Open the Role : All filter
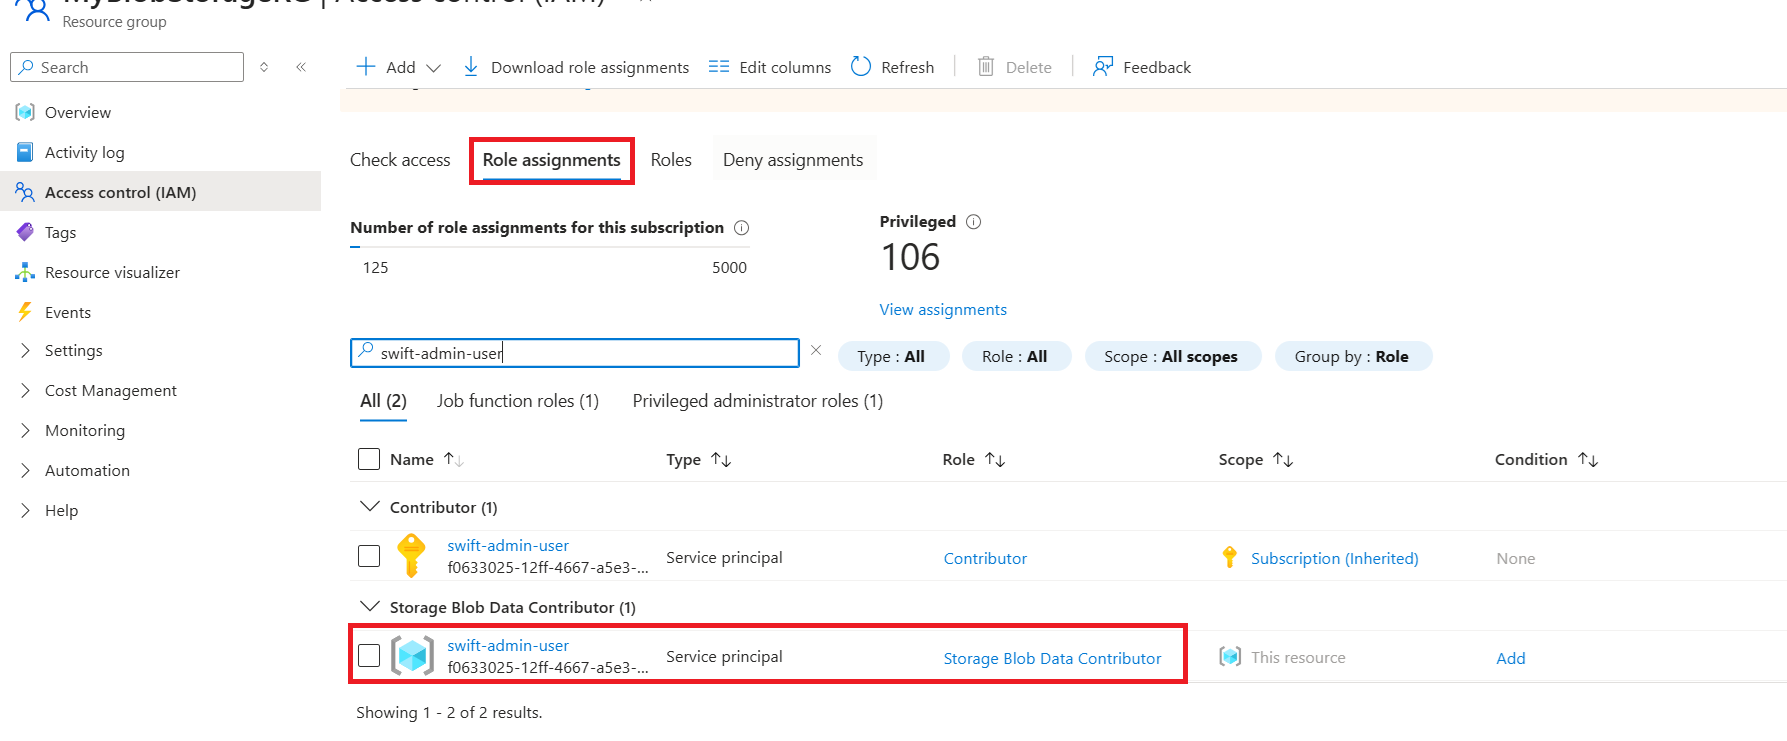The image size is (1787, 741). point(1015,356)
